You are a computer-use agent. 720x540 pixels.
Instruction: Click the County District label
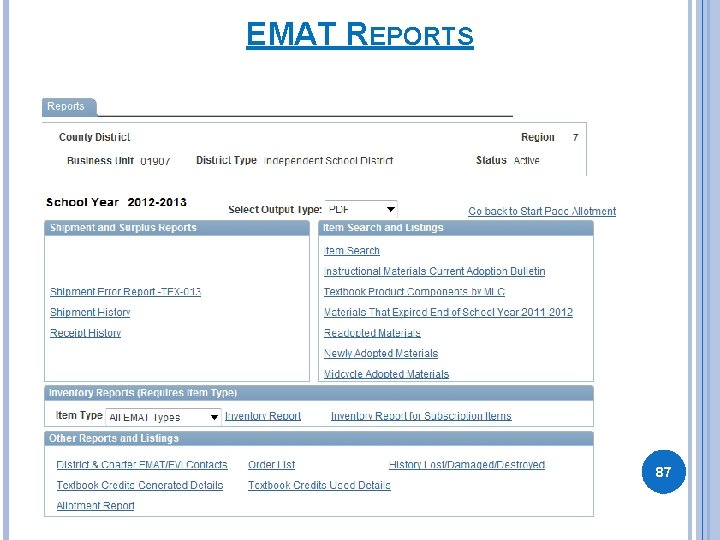[94, 137]
